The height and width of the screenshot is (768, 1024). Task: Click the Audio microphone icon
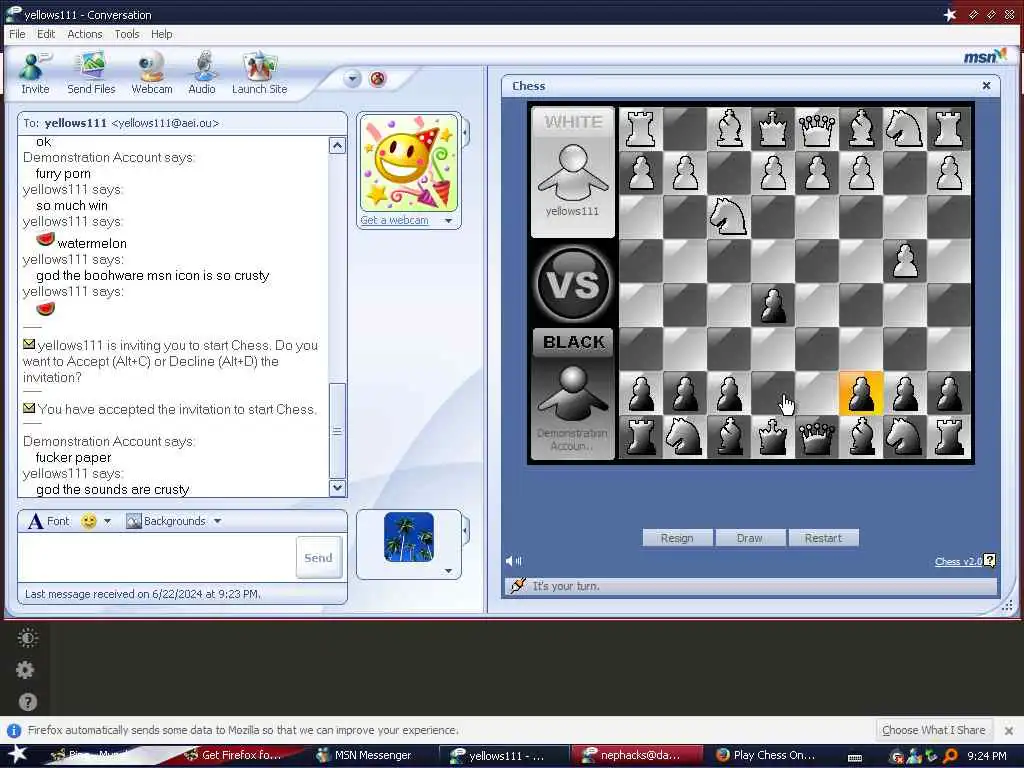pos(202,73)
